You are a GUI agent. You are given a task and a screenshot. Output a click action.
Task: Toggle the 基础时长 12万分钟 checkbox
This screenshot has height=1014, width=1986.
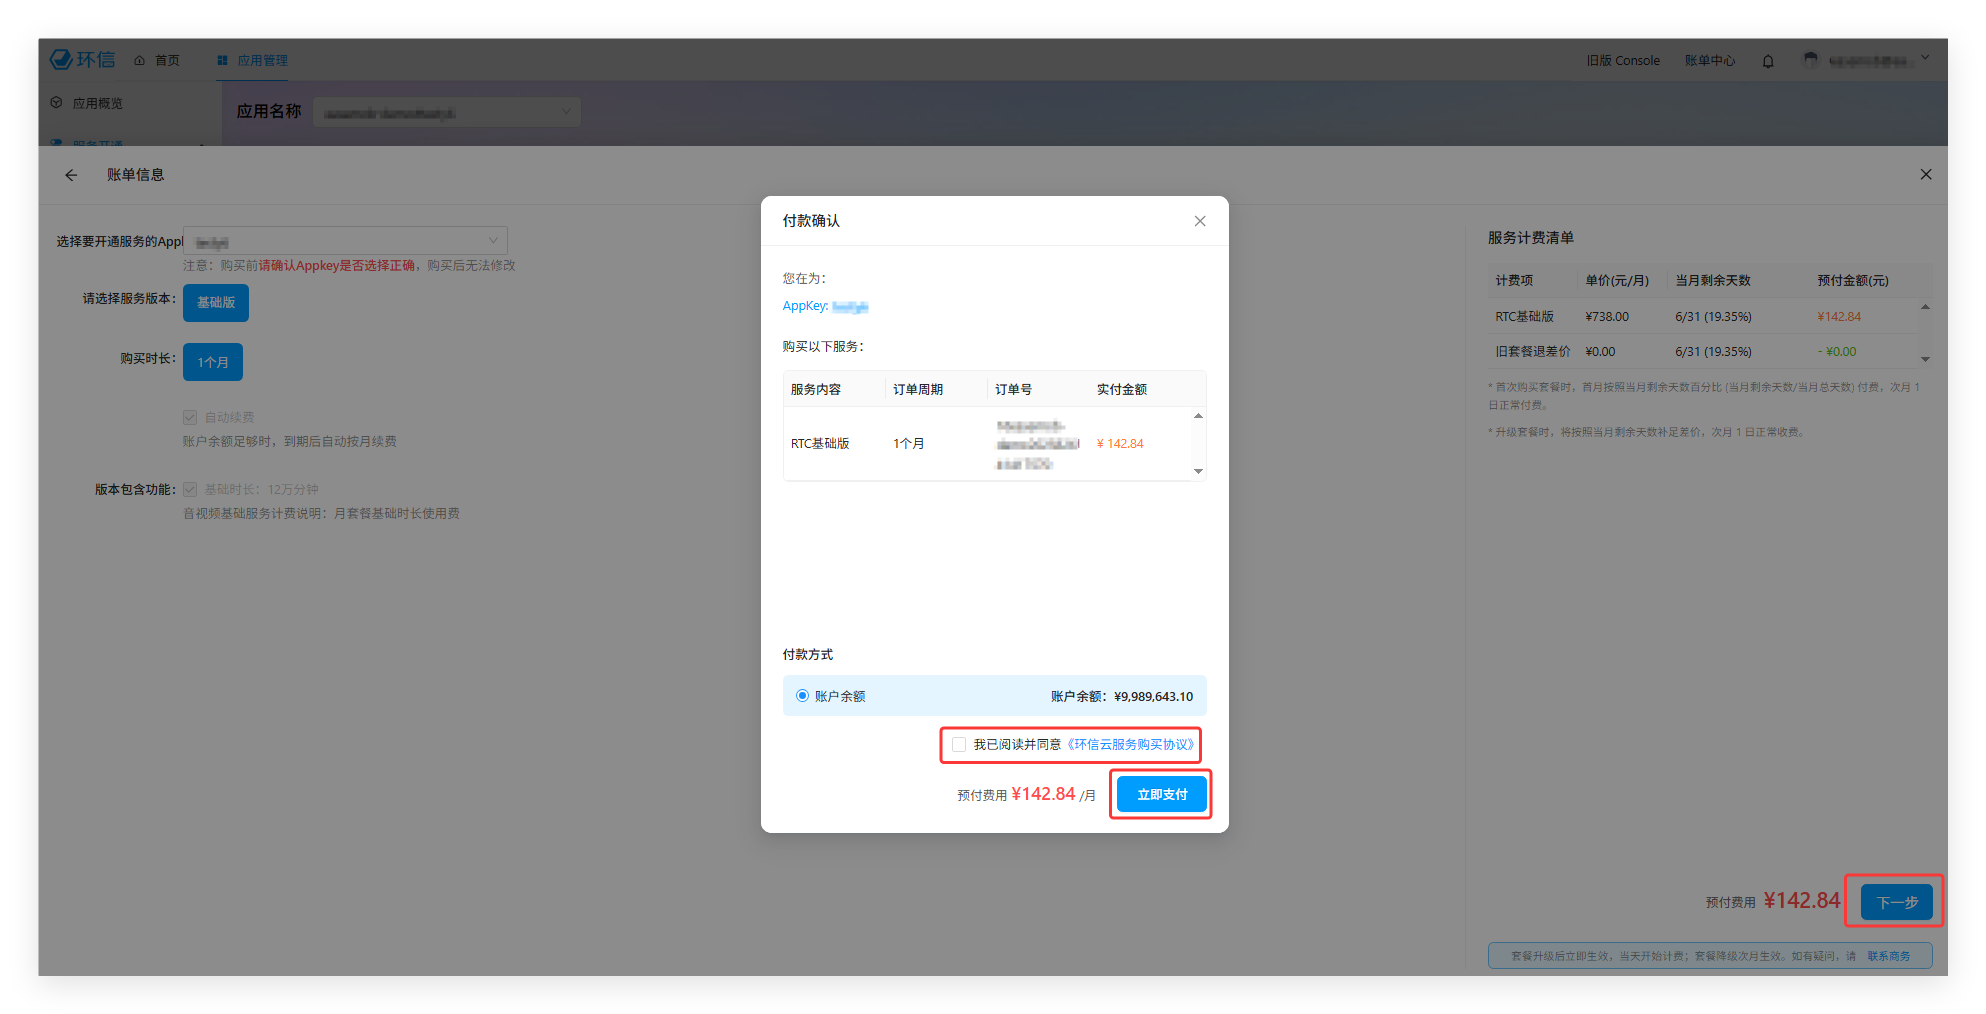pos(190,490)
